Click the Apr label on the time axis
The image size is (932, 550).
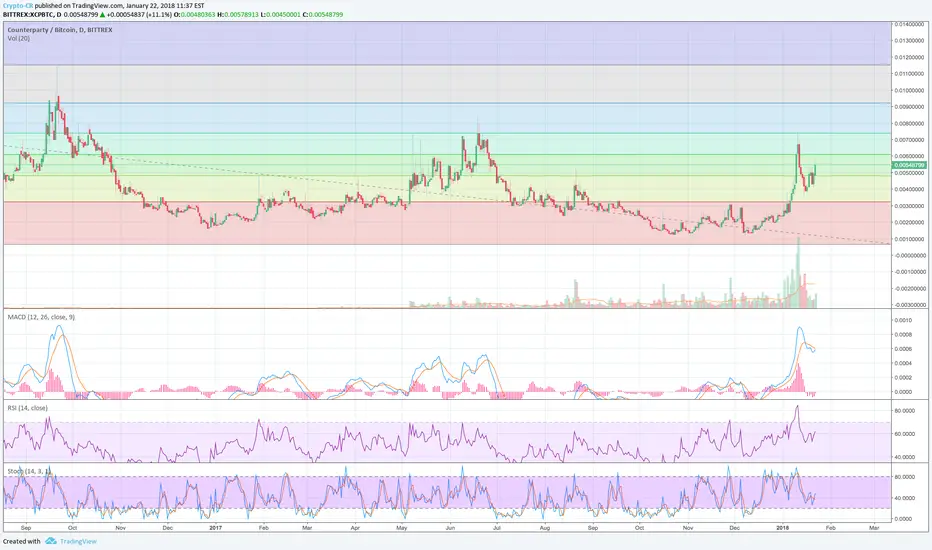[x=355, y=527]
